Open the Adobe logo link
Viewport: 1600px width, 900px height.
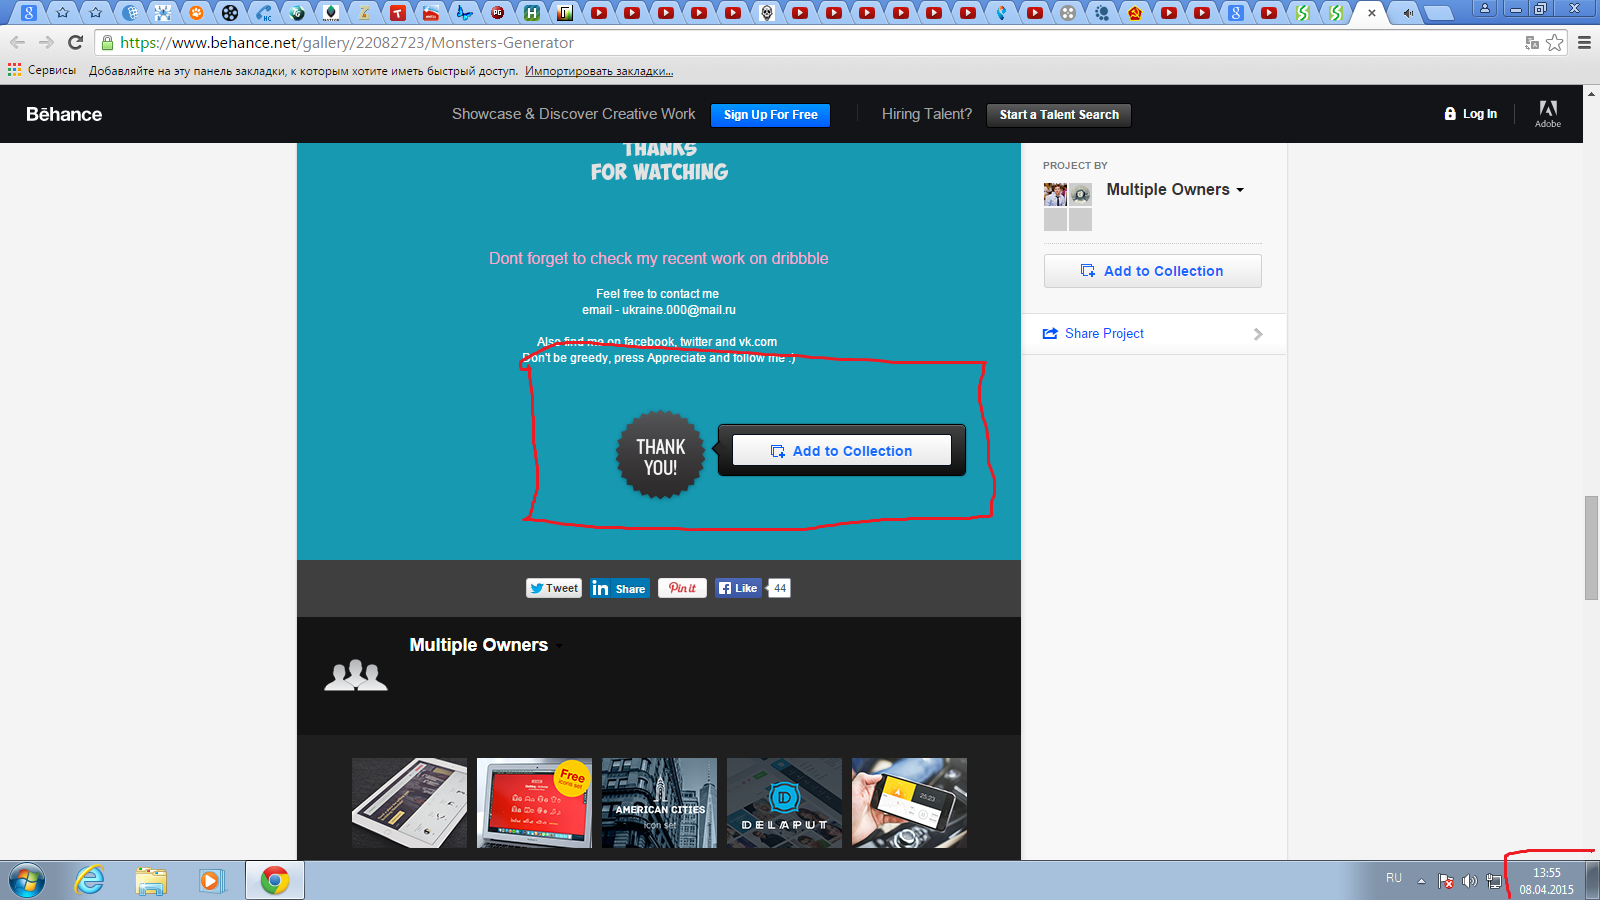tap(1548, 113)
